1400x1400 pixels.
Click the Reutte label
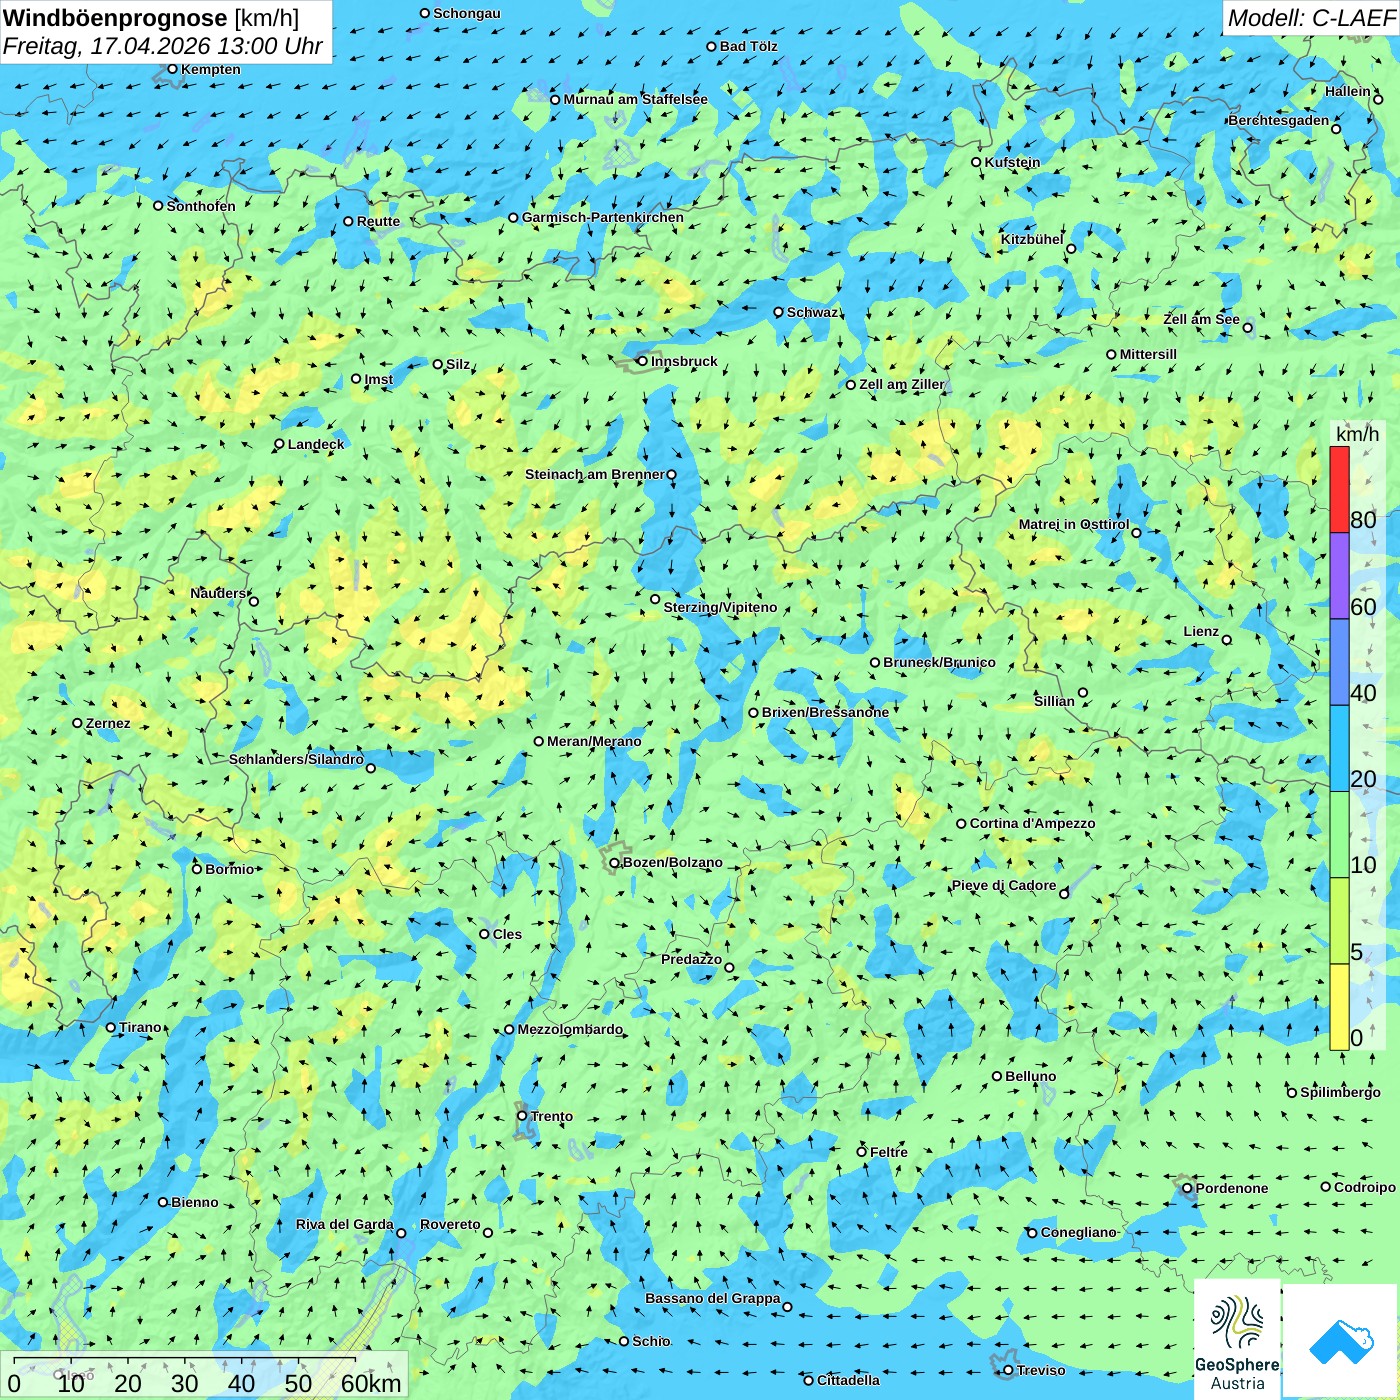[x=378, y=221]
